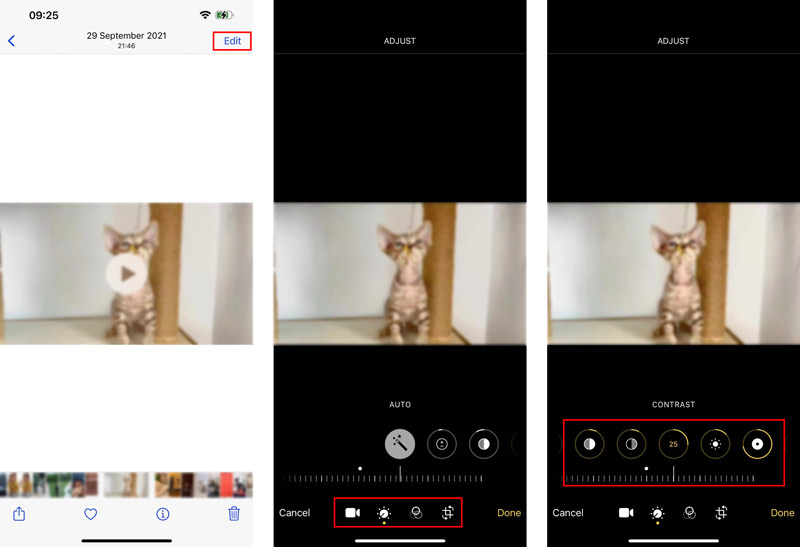The height and width of the screenshot is (547, 800).
Task: Open filters tab in middle screen
Action: point(416,513)
